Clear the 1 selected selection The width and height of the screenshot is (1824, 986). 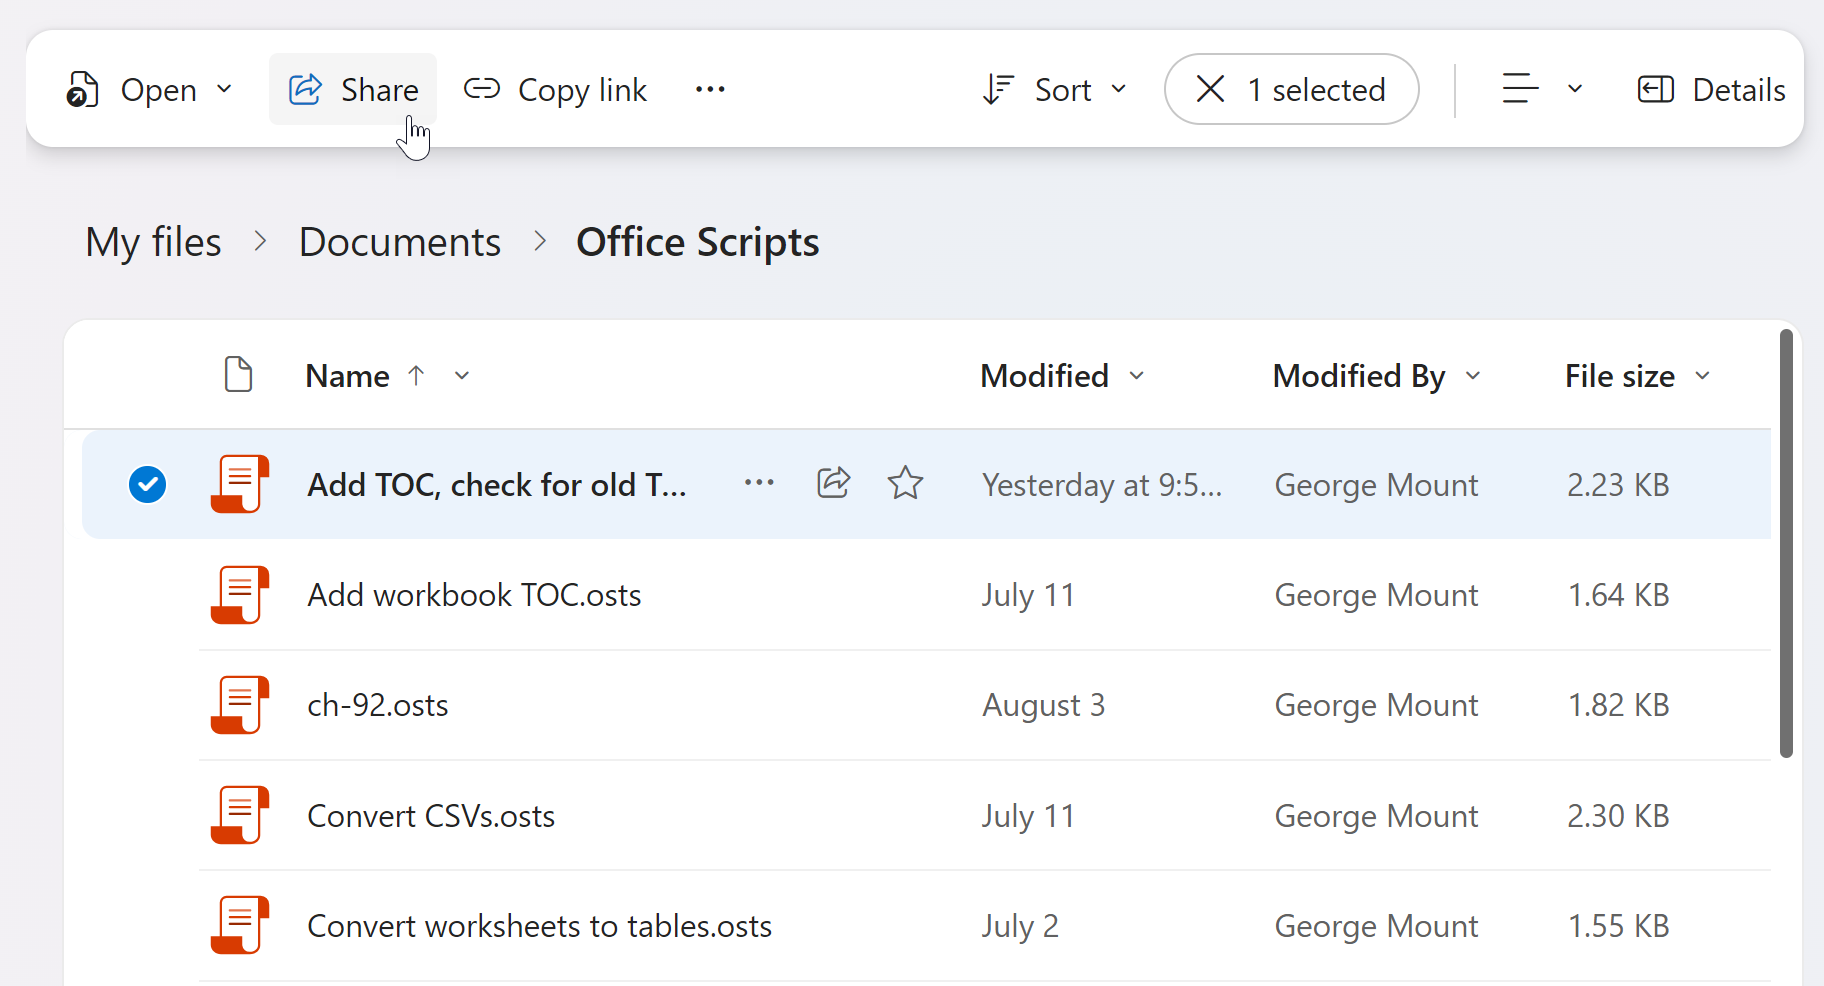[1210, 90]
